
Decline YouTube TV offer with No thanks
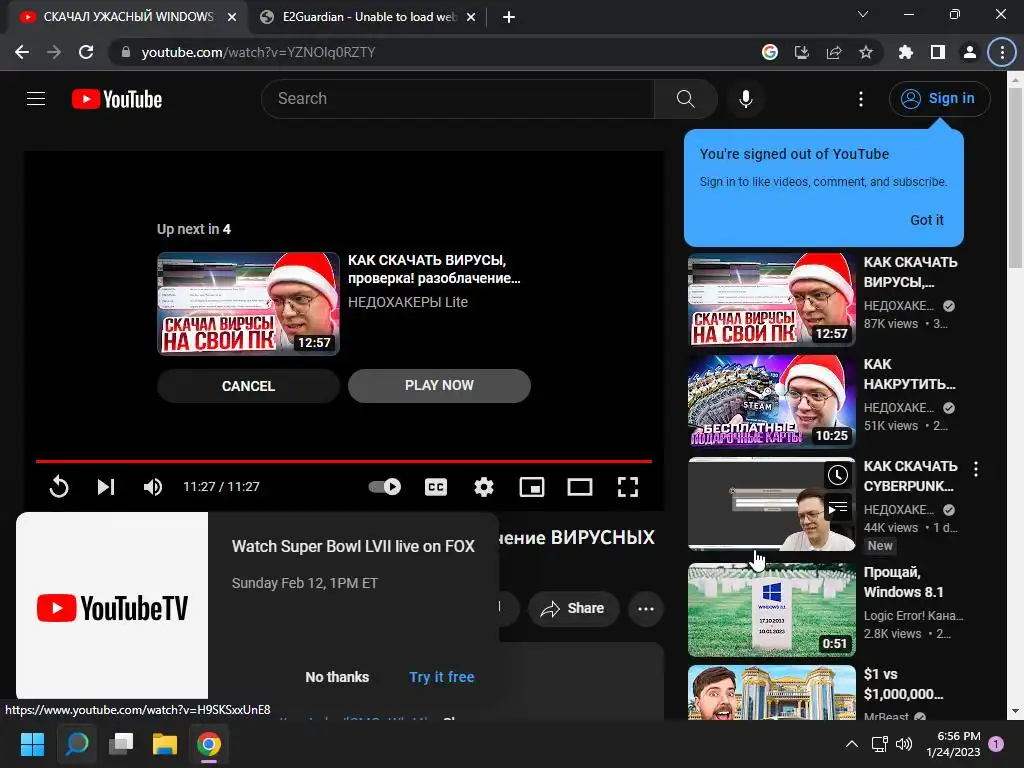click(337, 677)
